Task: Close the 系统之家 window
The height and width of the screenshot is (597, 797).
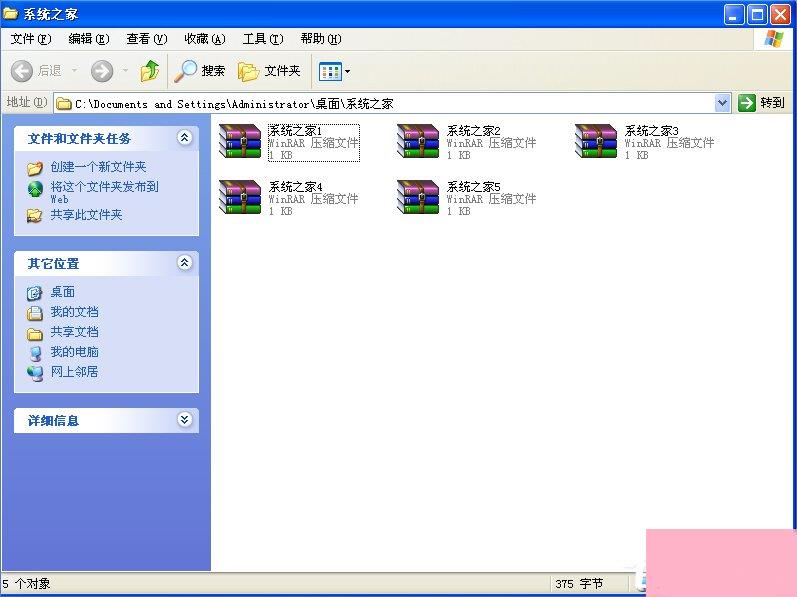Action: (x=780, y=15)
